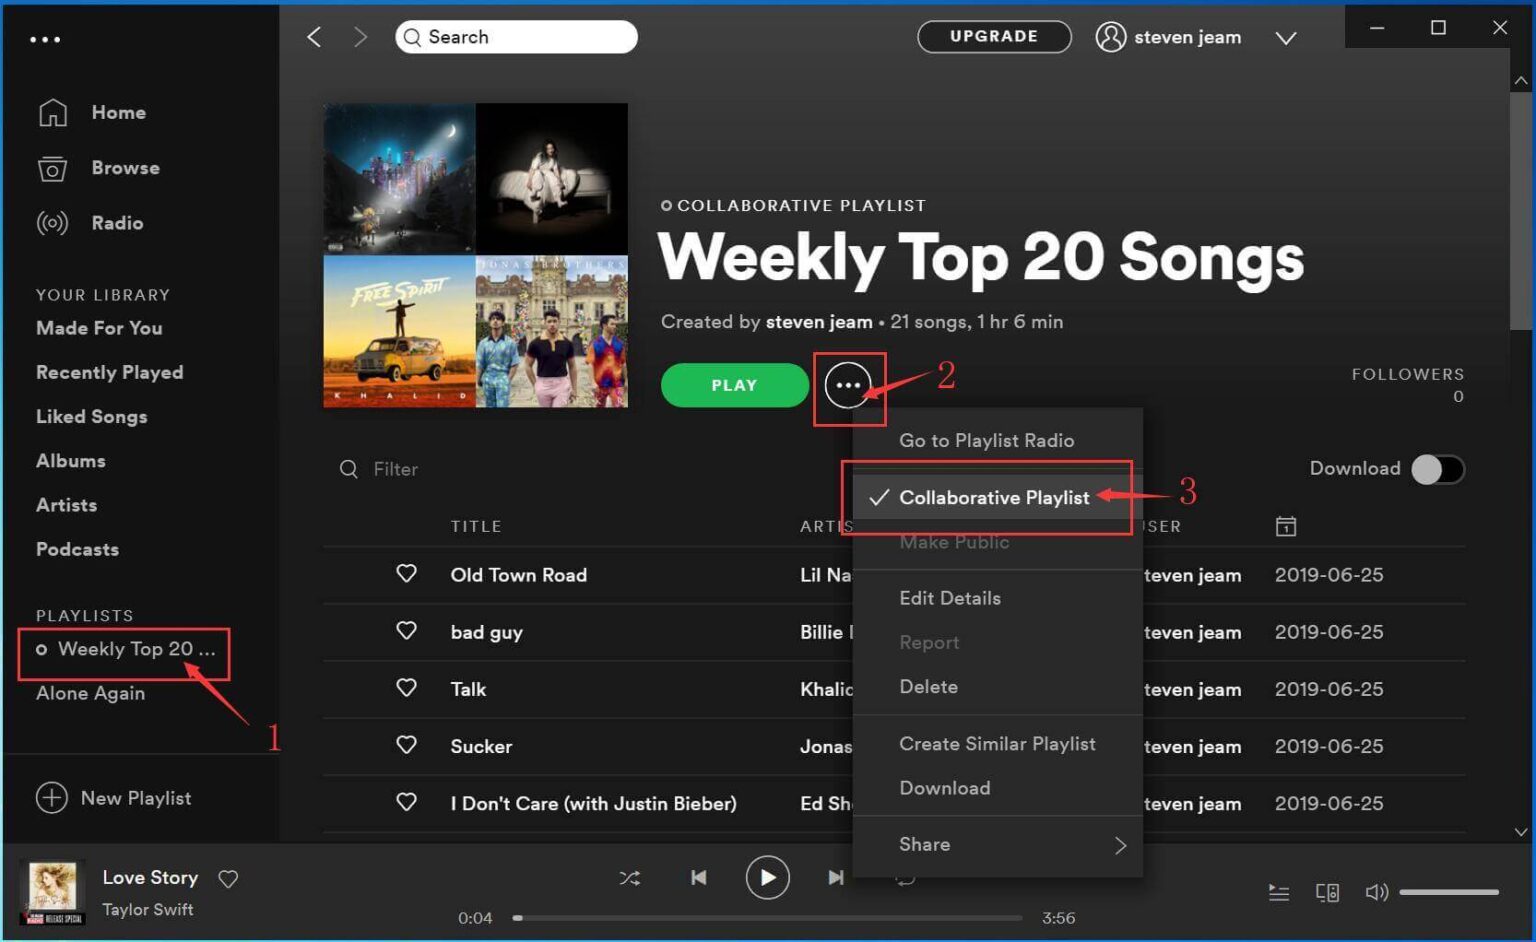Open the play queue icon
The height and width of the screenshot is (942, 1536).
tap(1278, 892)
